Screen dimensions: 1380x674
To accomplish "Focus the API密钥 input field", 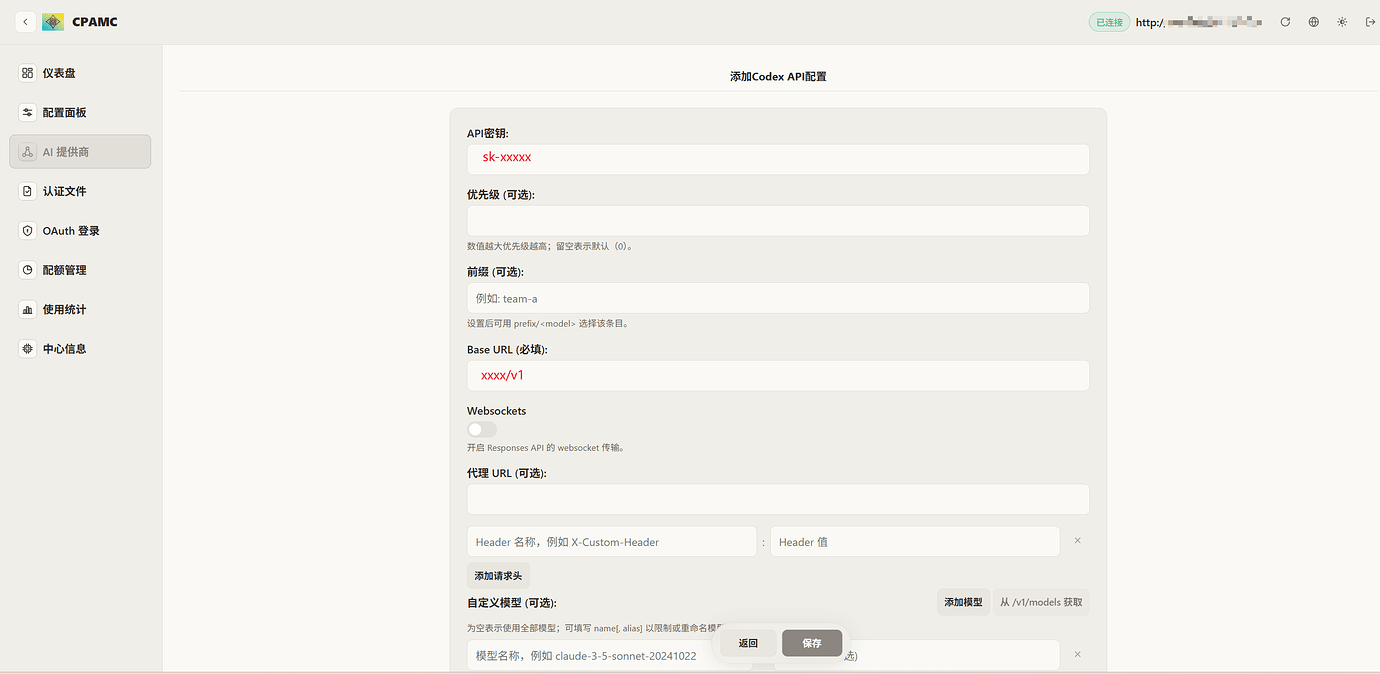I will (x=778, y=159).
